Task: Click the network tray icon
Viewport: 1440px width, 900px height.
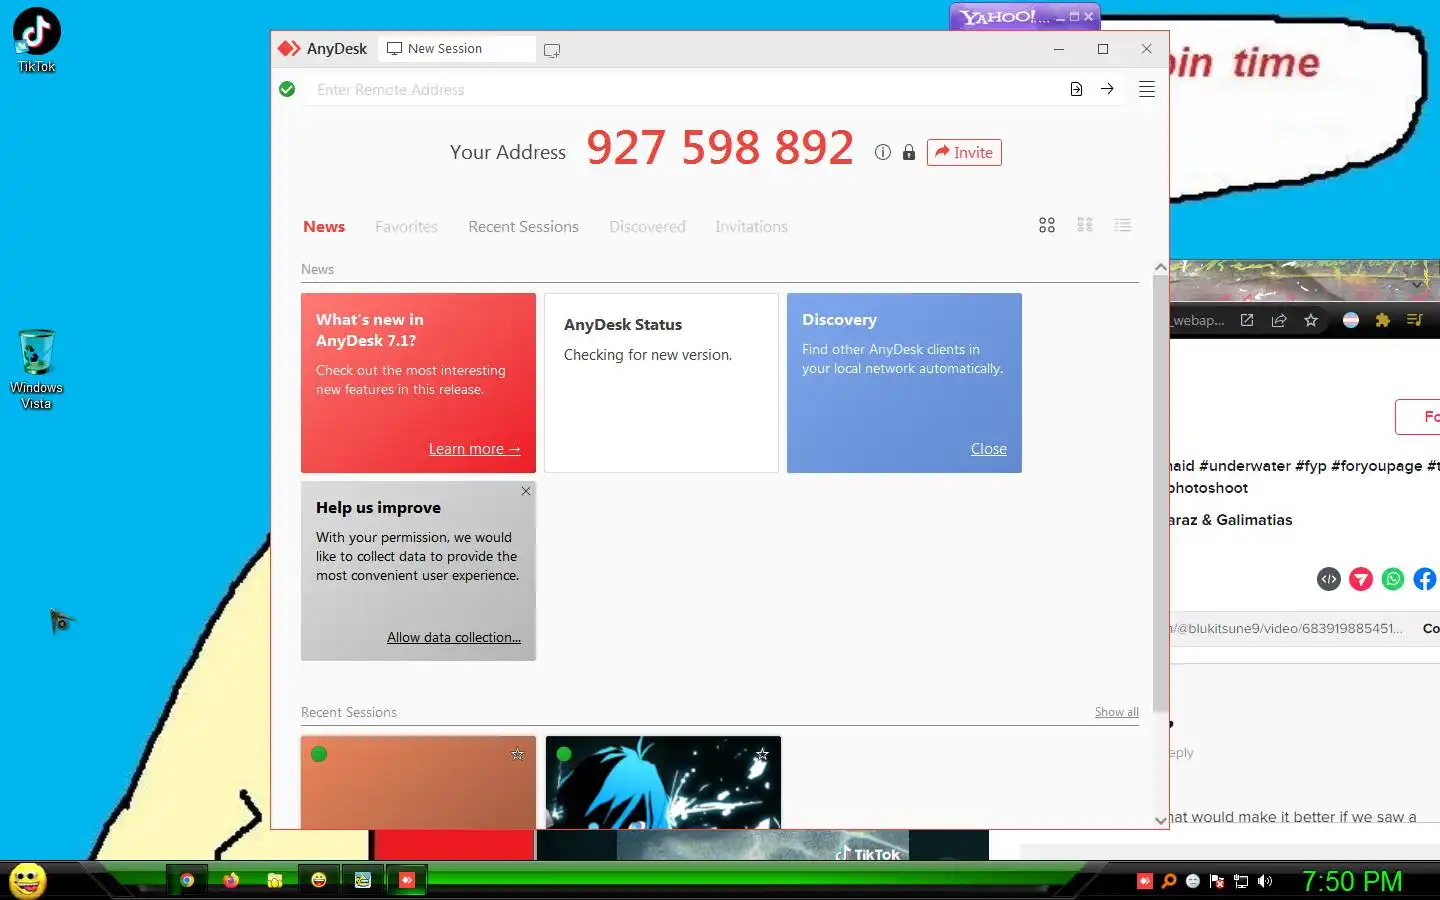Action: click(1241, 881)
